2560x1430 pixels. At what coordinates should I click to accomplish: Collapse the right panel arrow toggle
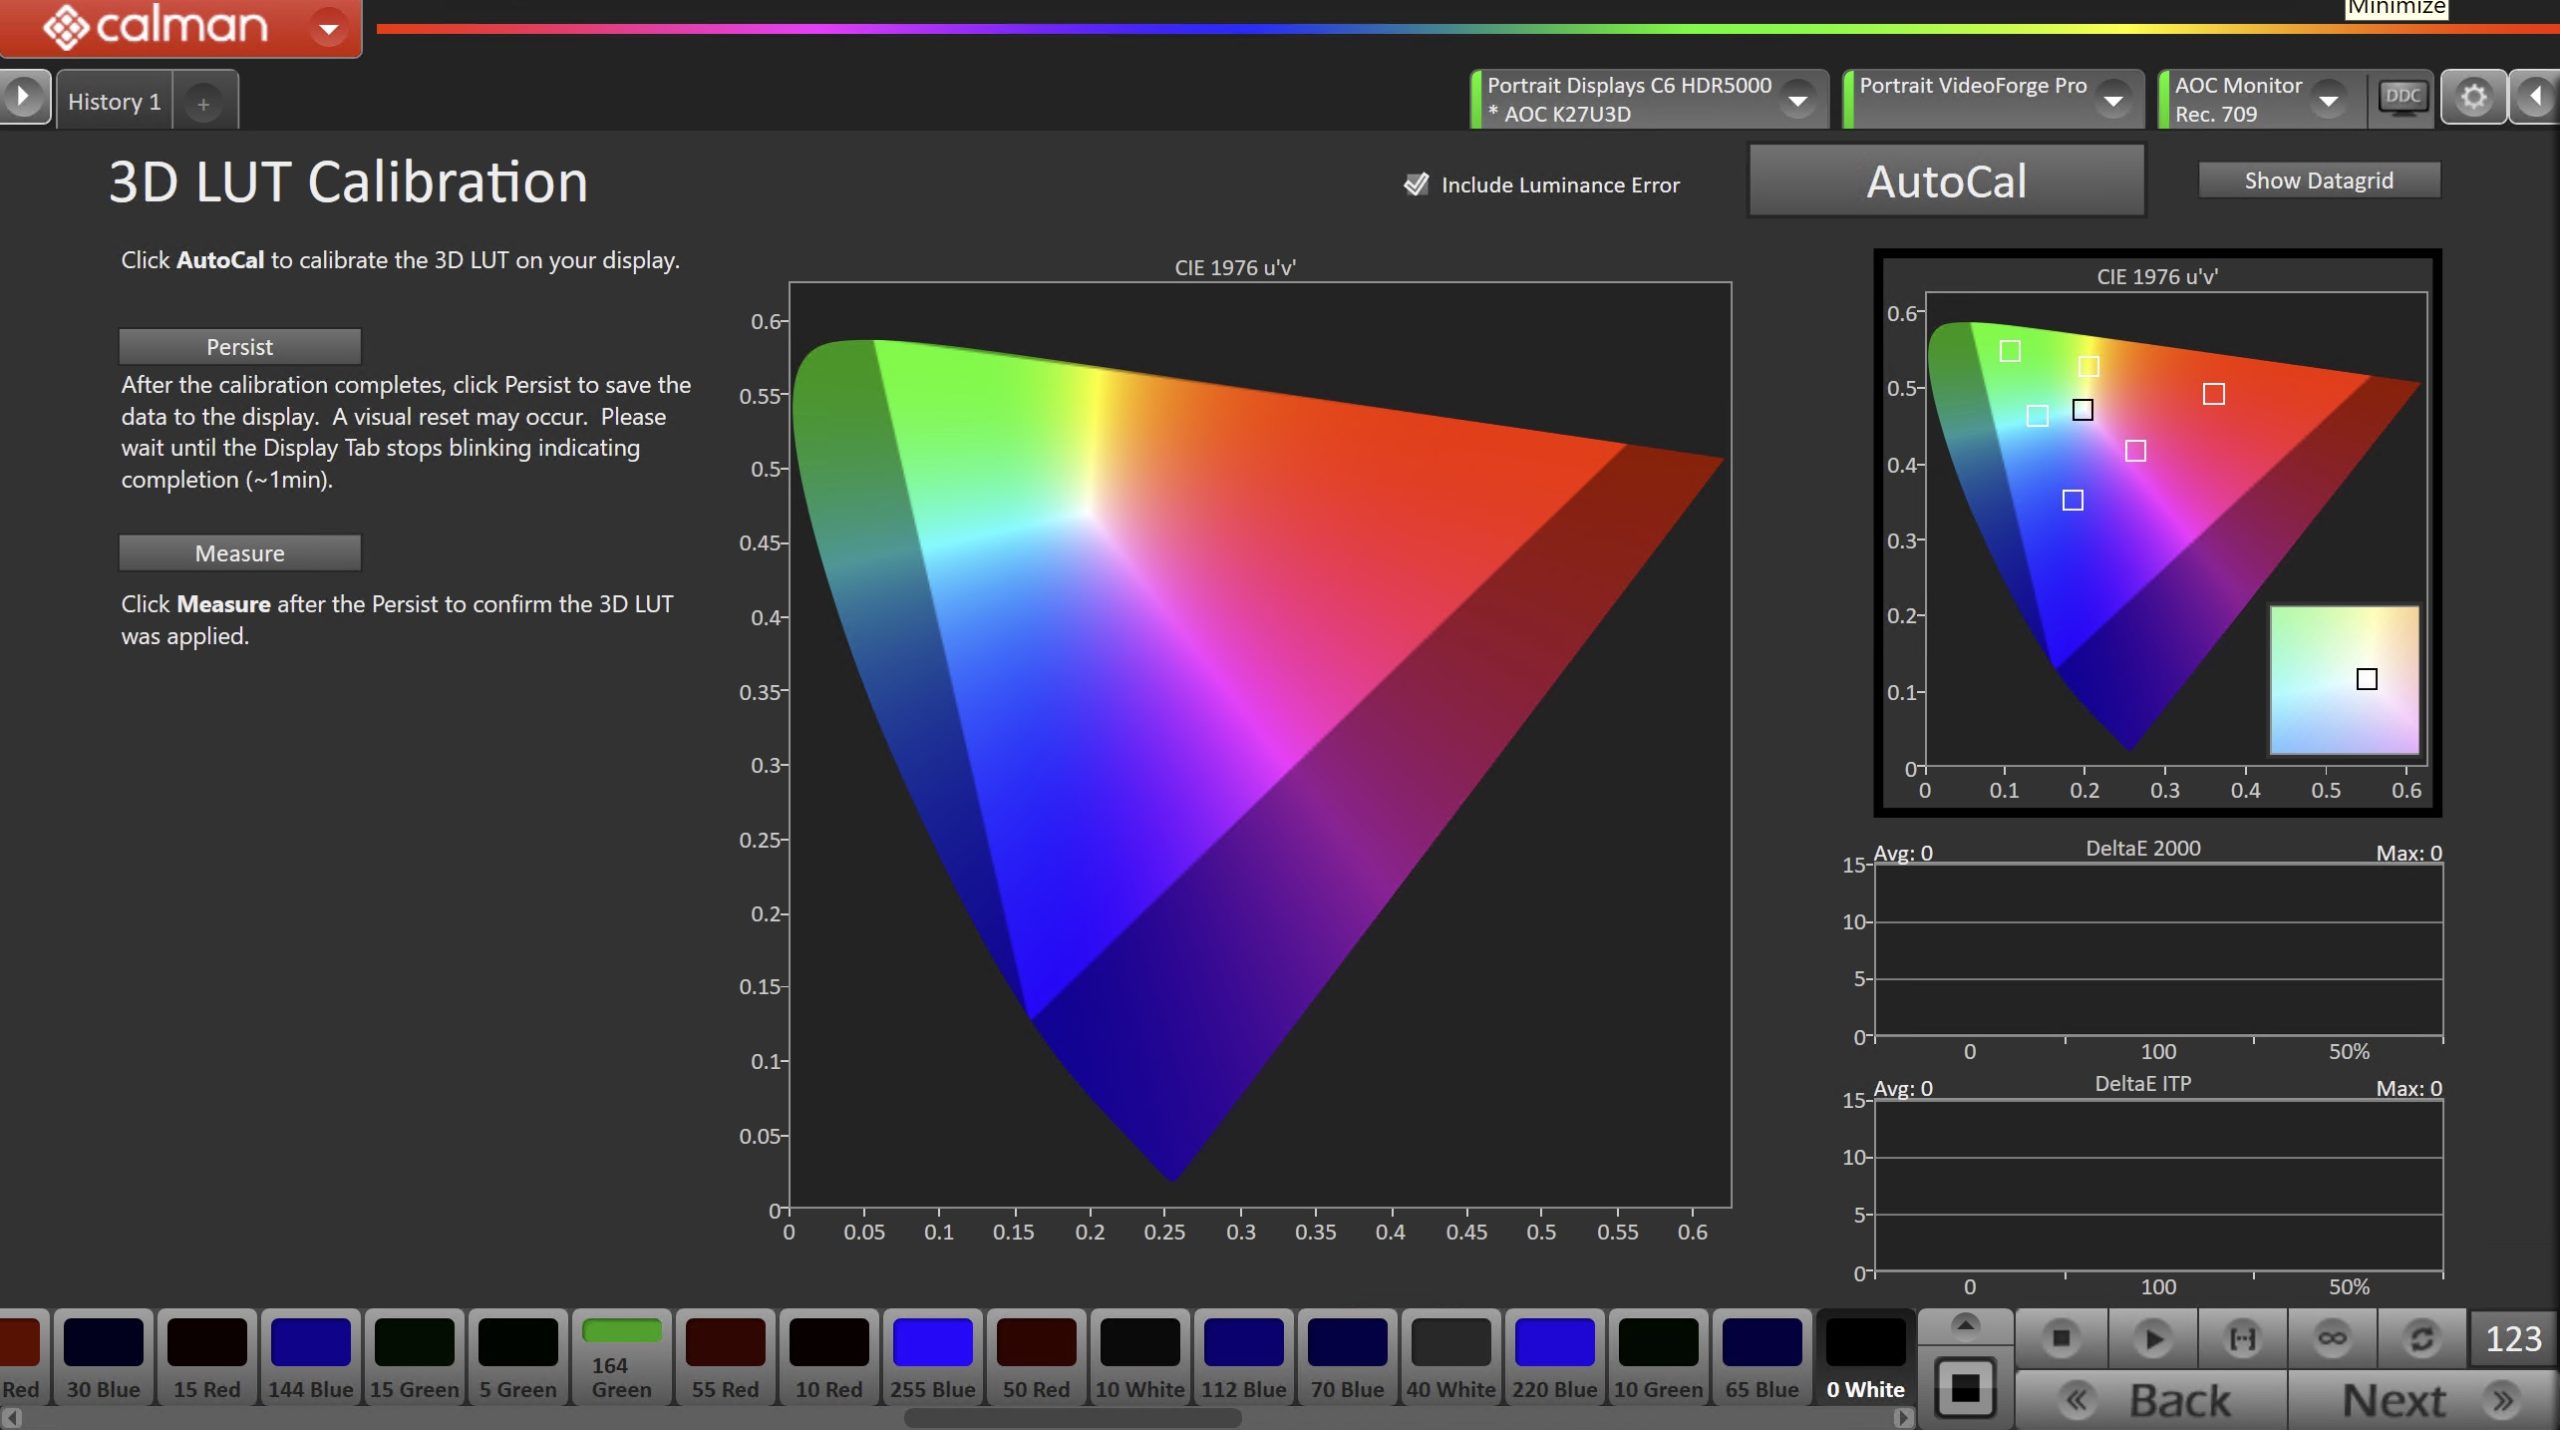tap(2535, 97)
